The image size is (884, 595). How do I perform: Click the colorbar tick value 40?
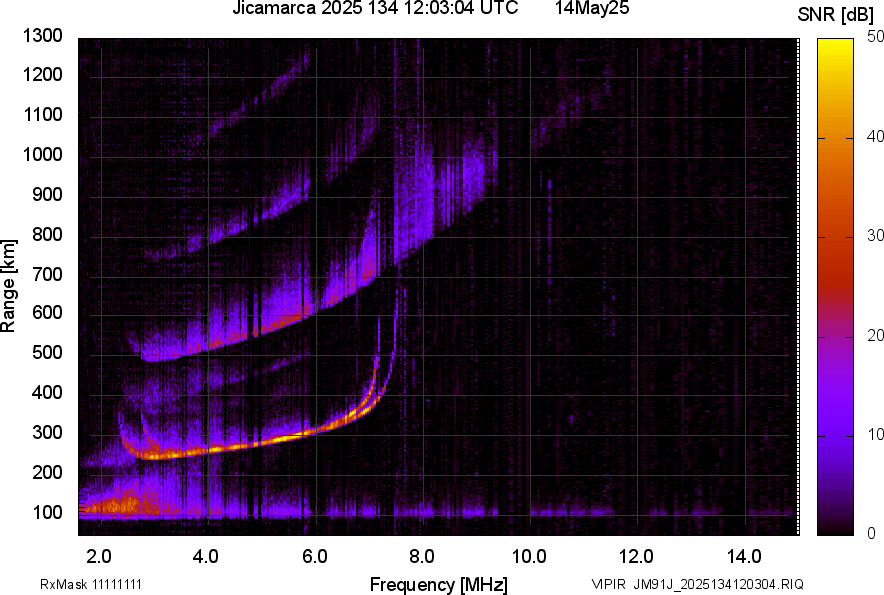(876, 136)
